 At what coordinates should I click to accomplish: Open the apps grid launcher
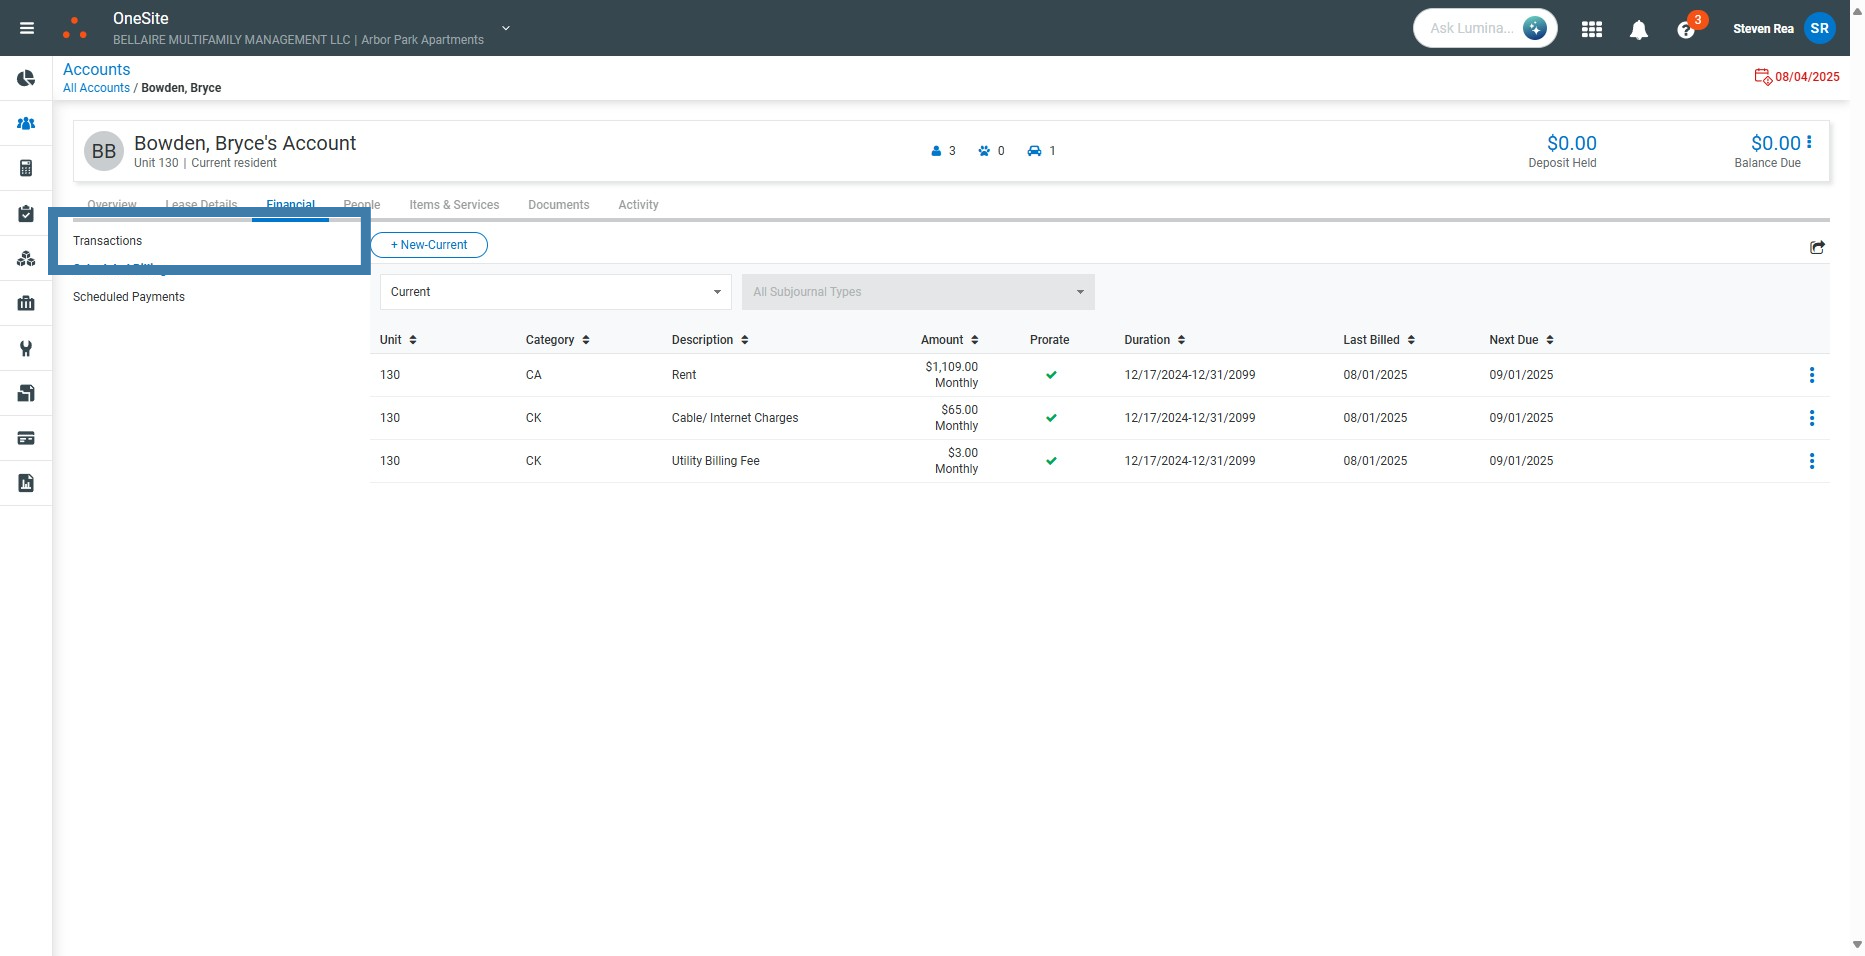1592,29
